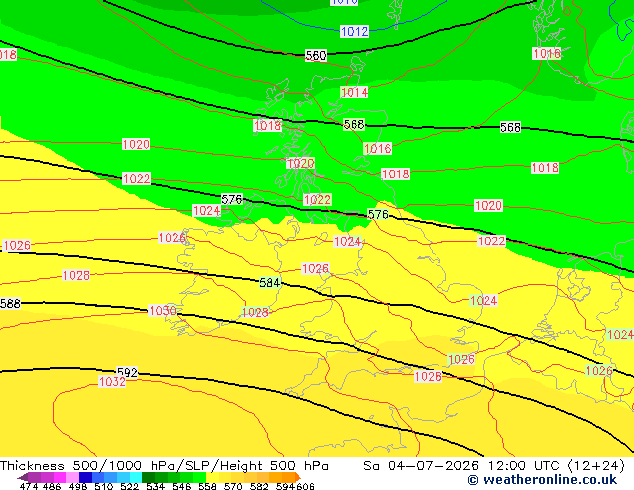Click the 522 legend scale value
This screenshot has height=490, width=634.
pos(129,486)
